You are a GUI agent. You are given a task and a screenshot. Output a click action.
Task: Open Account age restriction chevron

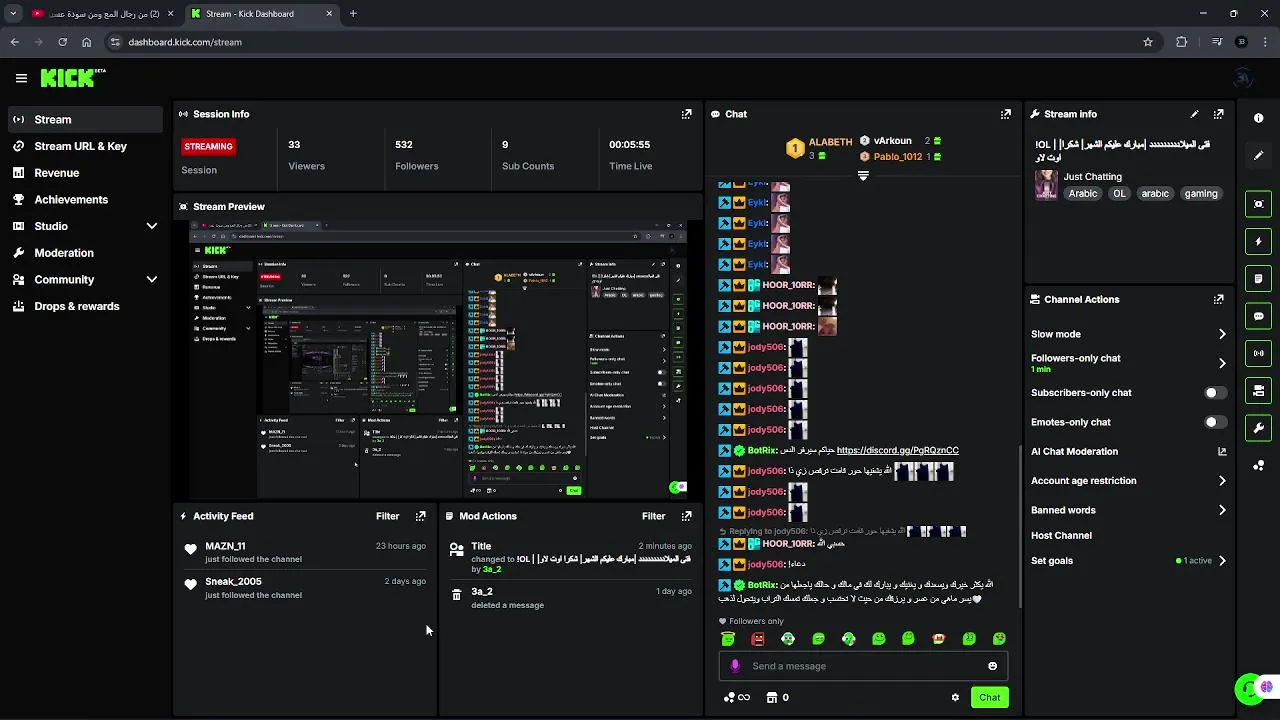click(x=1221, y=481)
